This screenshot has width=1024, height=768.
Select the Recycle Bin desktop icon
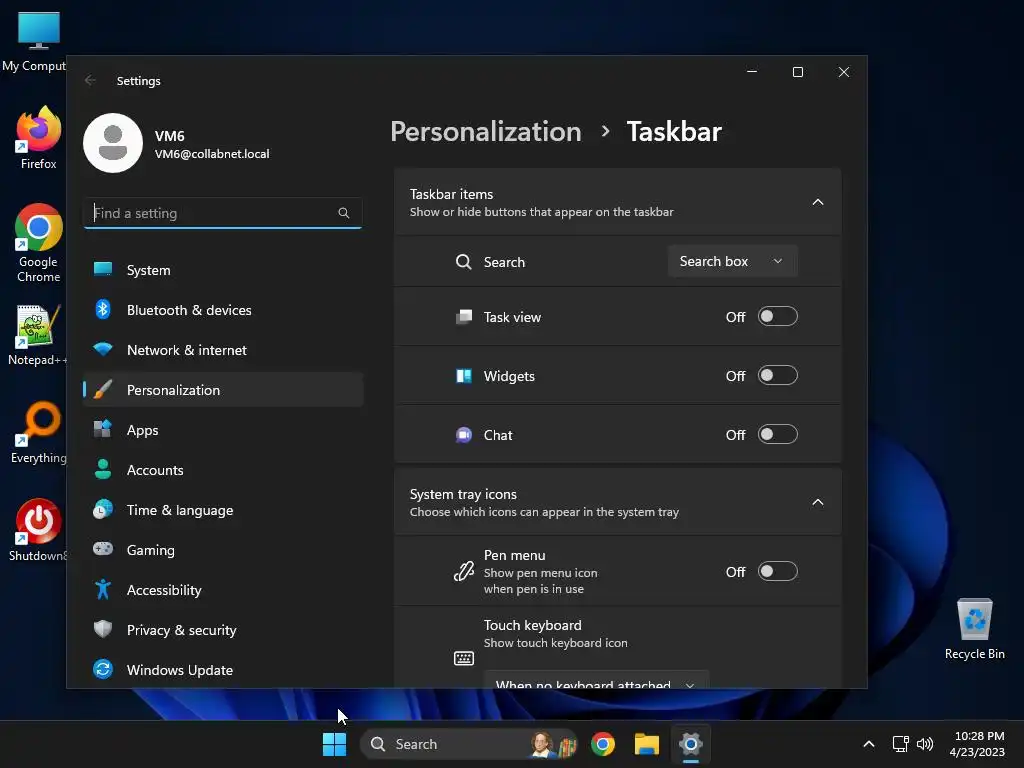tap(974, 629)
